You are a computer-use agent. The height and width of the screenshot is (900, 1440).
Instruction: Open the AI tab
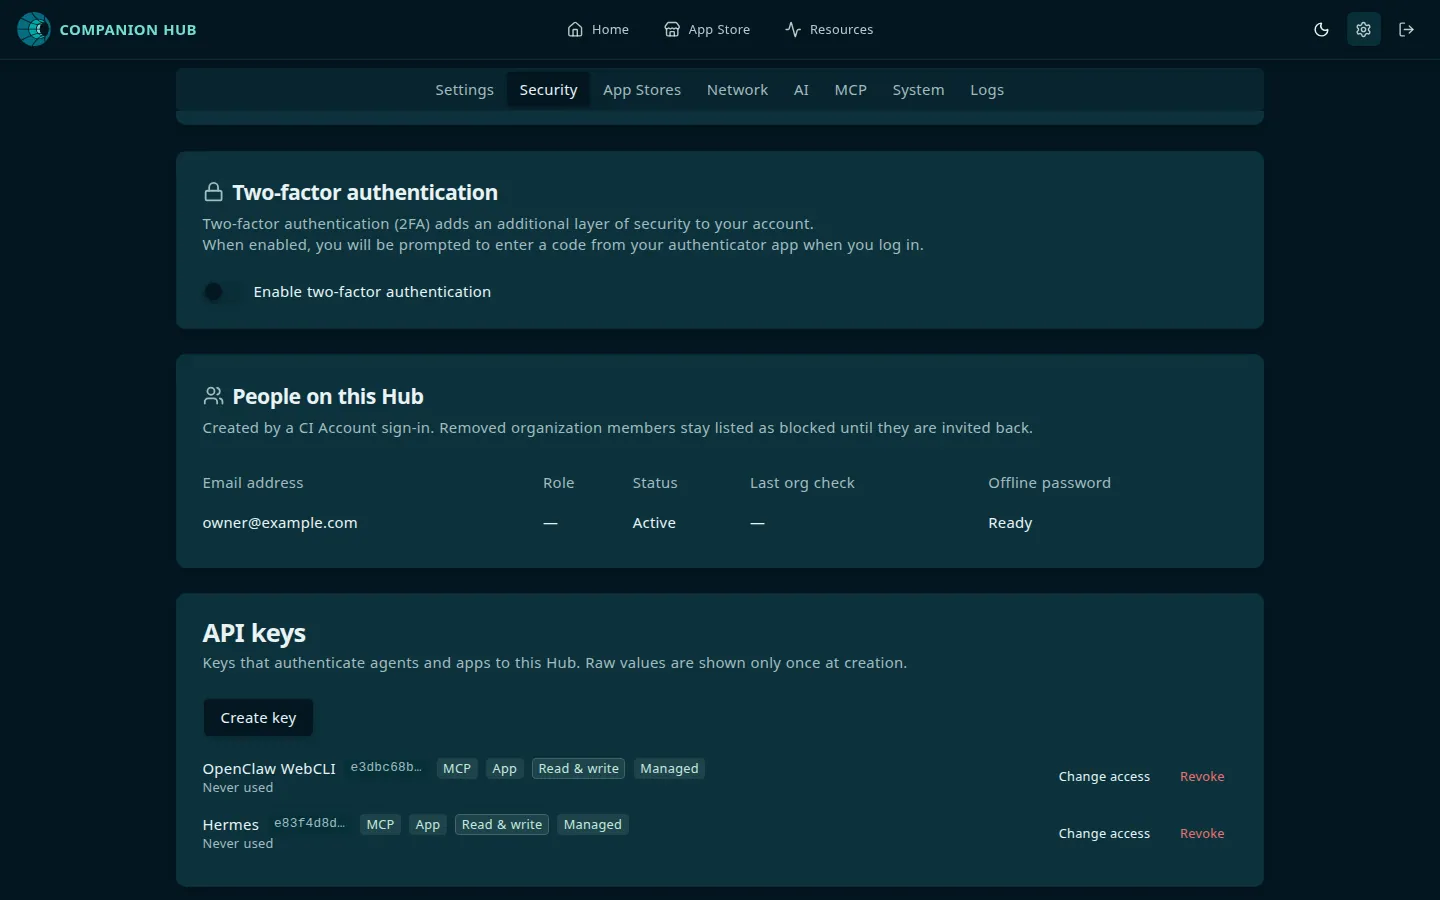coord(801,90)
